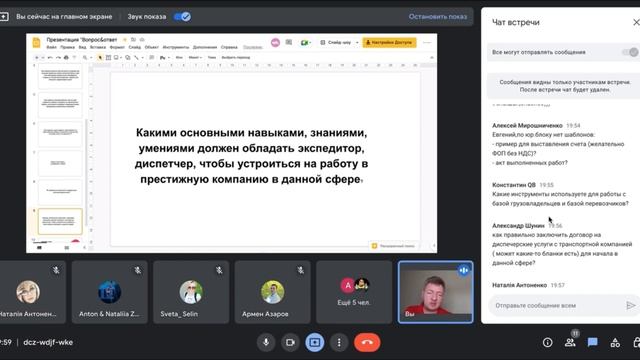Toggle Все могут отправлять сообщения switch
This screenshot has width=640, height=360.
pyautogui.click(x=630, y=52)
